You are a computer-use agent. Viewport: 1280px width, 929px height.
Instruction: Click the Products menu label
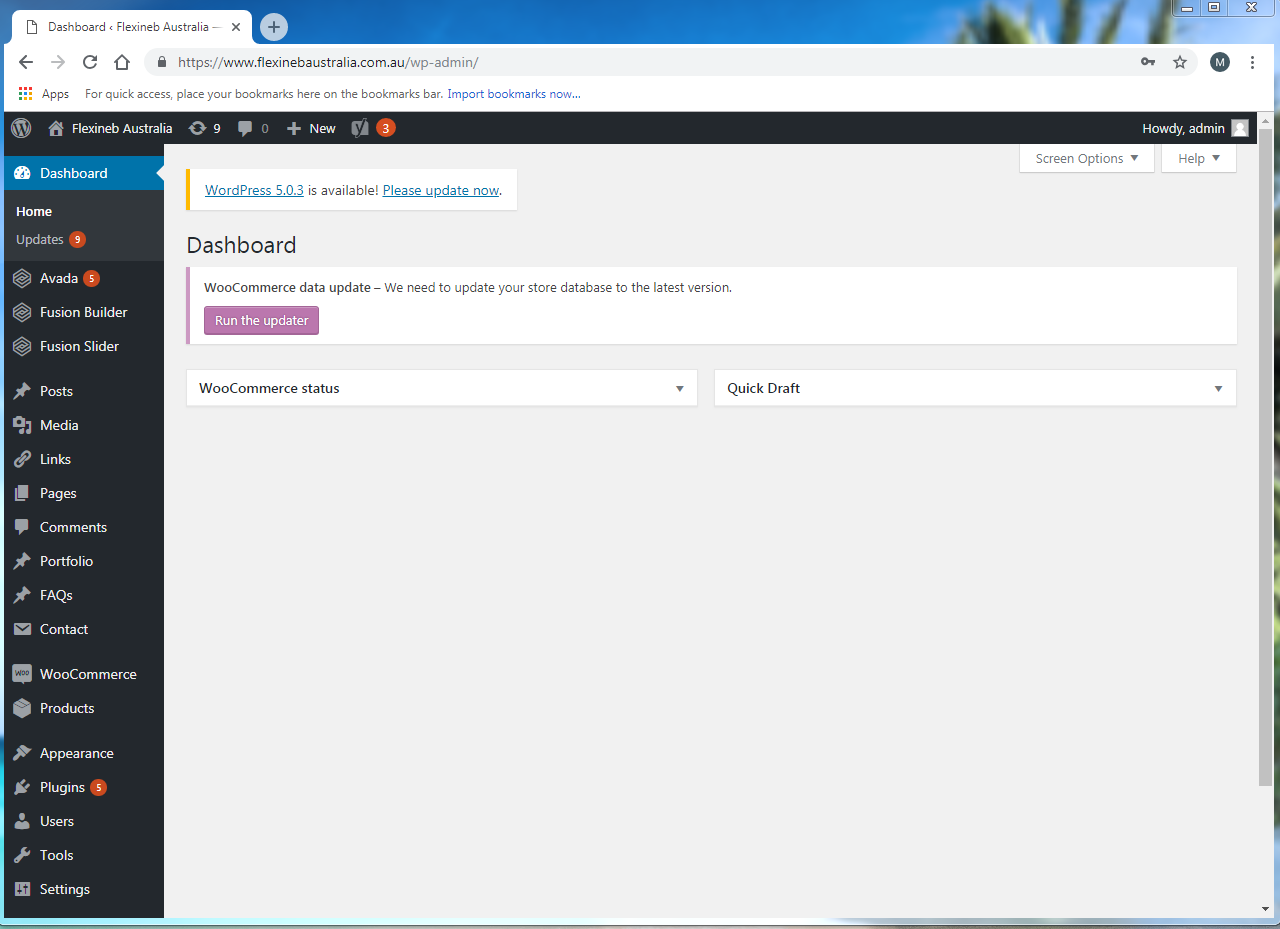click(x=67, y=708)
